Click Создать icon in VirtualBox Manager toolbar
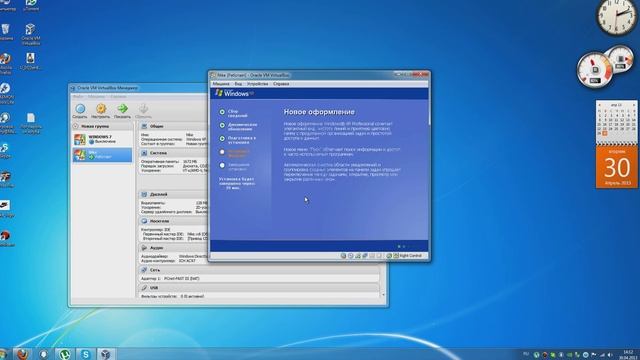This screenshot has width=640, height=360. pos(80,111)
